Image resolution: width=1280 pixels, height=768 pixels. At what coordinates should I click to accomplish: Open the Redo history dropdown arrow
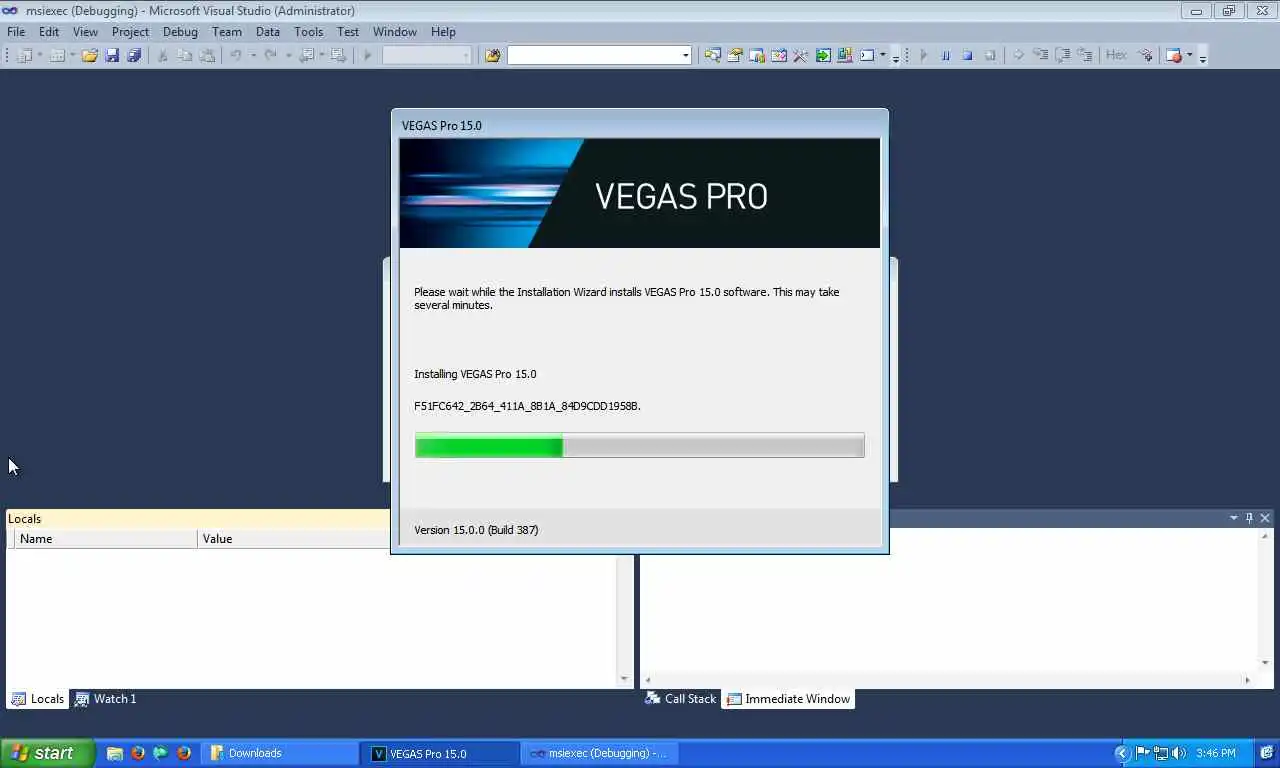click(x=287, y=55)
